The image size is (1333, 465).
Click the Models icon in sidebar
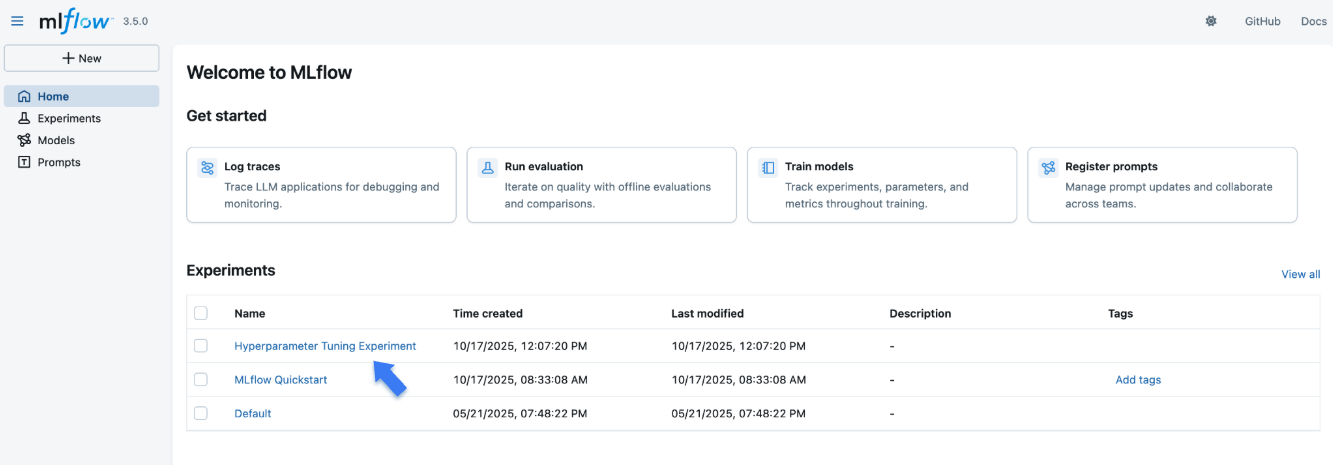click(x=24, y=141)
